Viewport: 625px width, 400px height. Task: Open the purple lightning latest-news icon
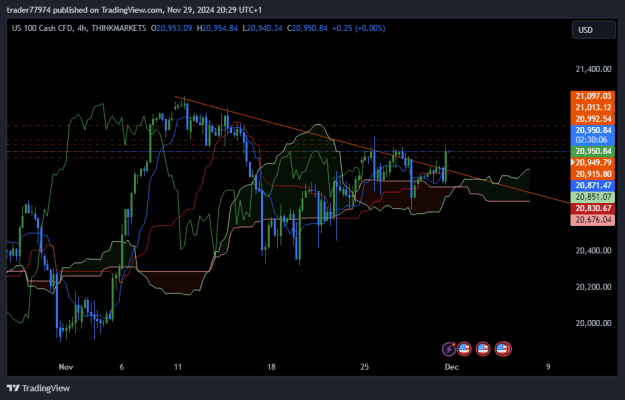coord(449,349)
